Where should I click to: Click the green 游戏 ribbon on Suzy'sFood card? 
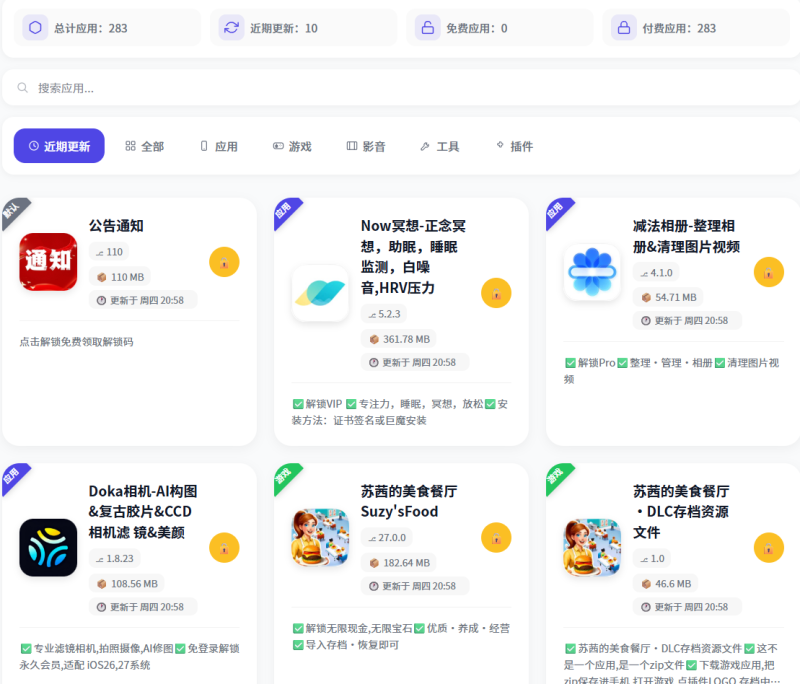pos(285,475)
